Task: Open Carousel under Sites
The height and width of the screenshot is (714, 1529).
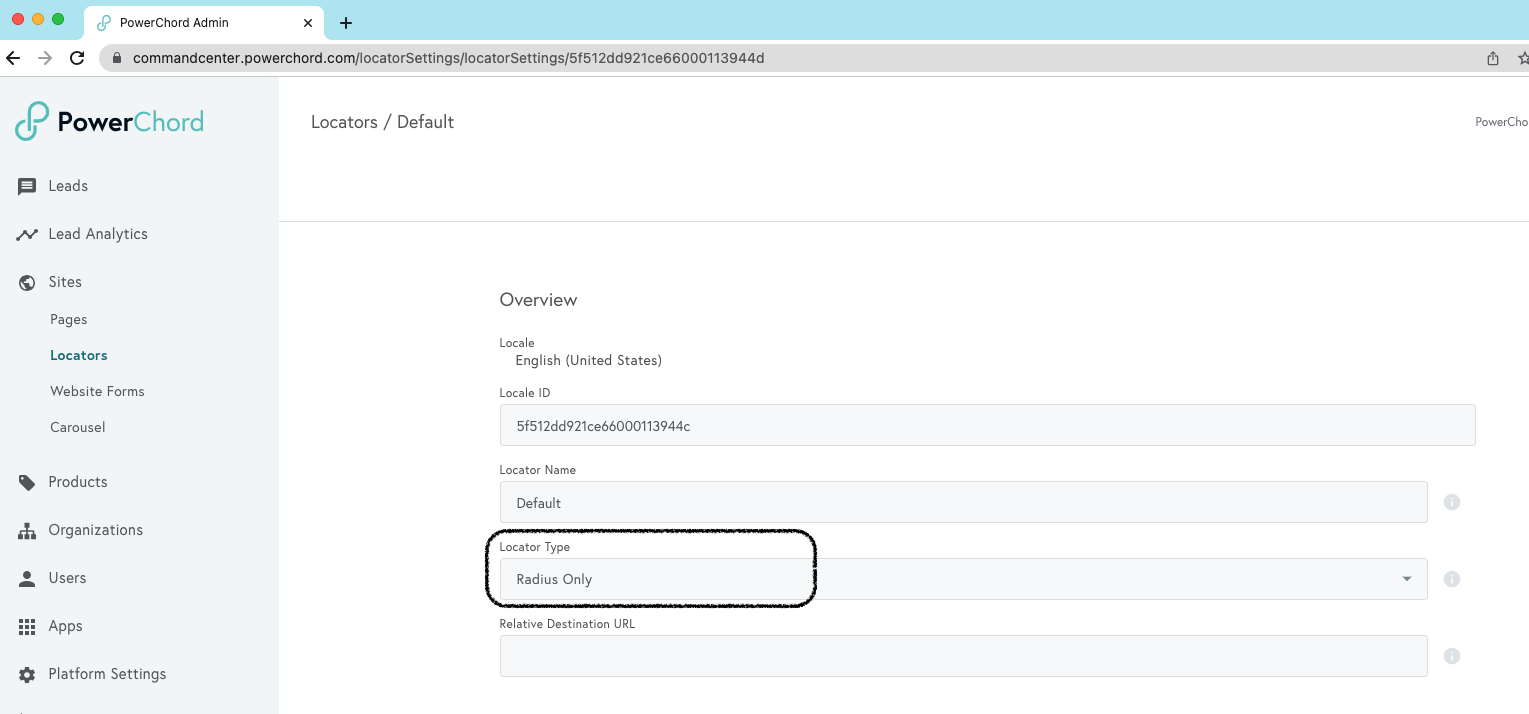Action: point(78,427)
